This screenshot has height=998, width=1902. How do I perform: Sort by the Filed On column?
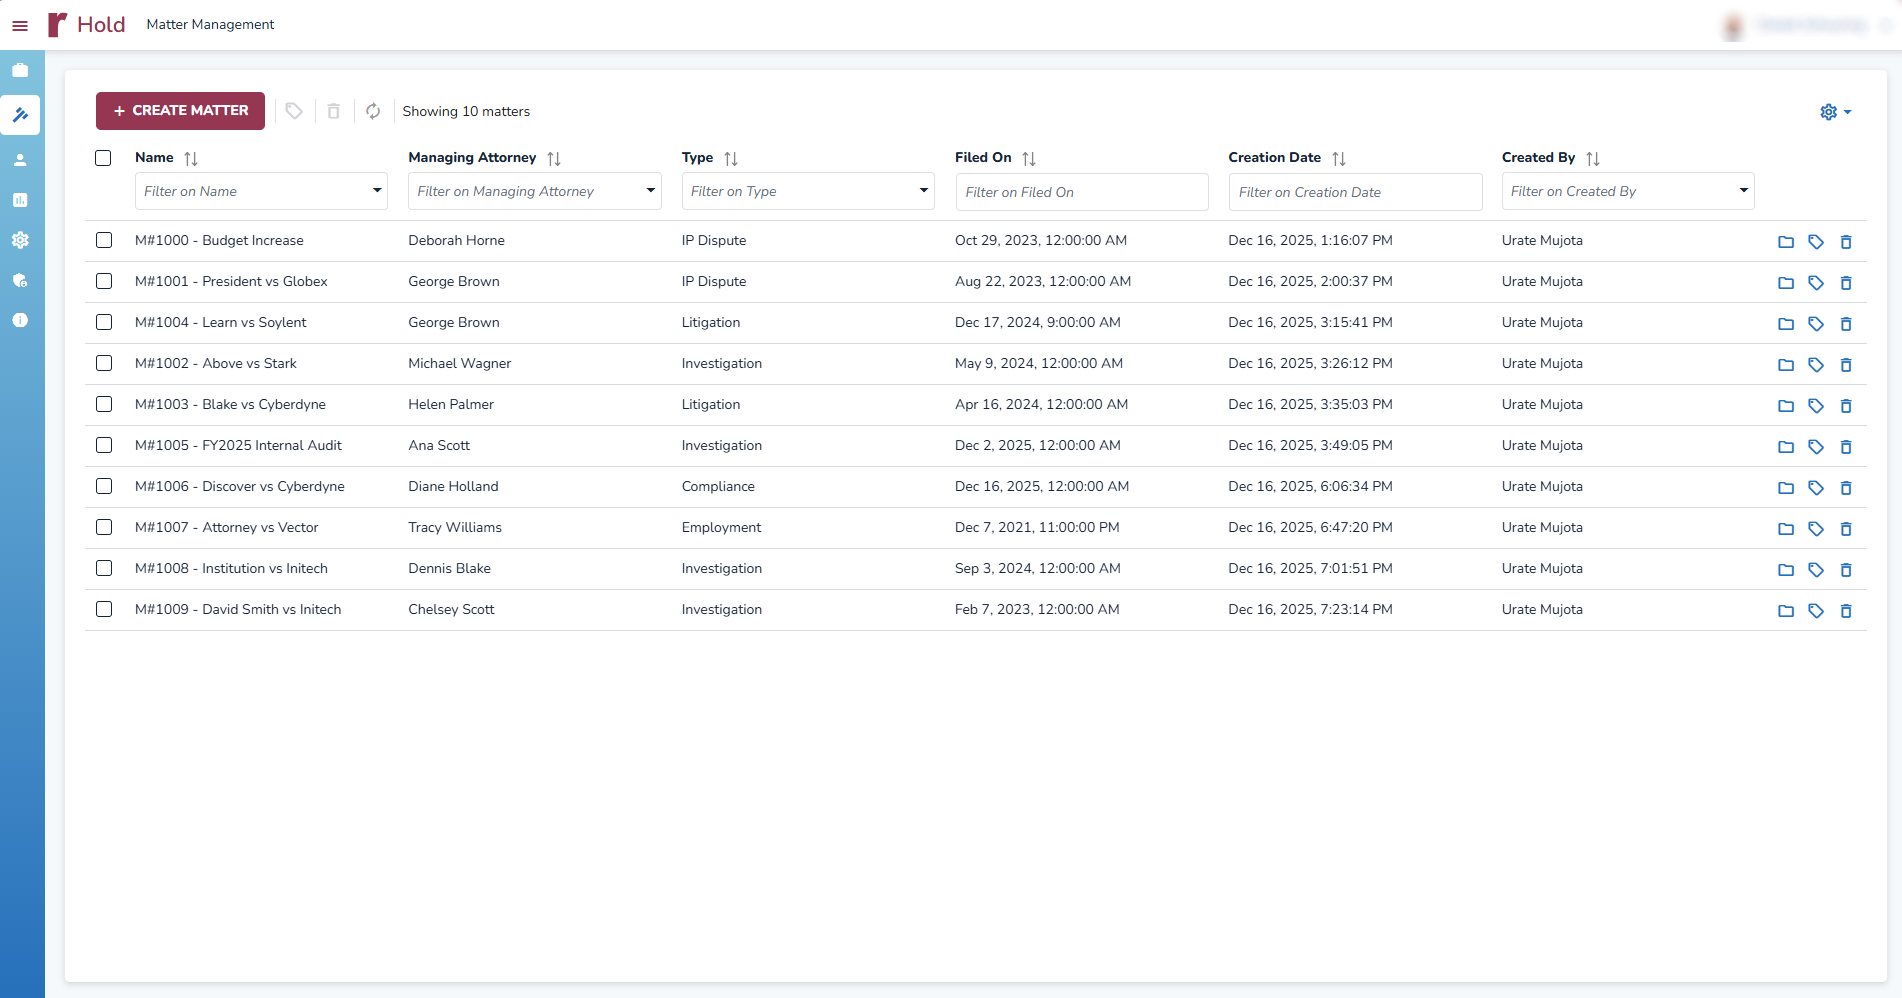[x=1029, y=158]
